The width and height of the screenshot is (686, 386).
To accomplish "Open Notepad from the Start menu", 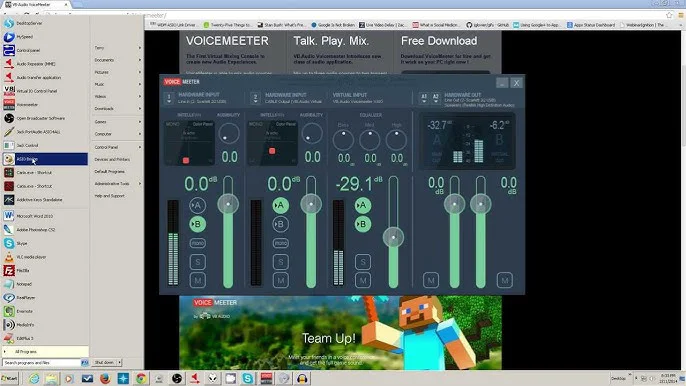I will (45, 284).
